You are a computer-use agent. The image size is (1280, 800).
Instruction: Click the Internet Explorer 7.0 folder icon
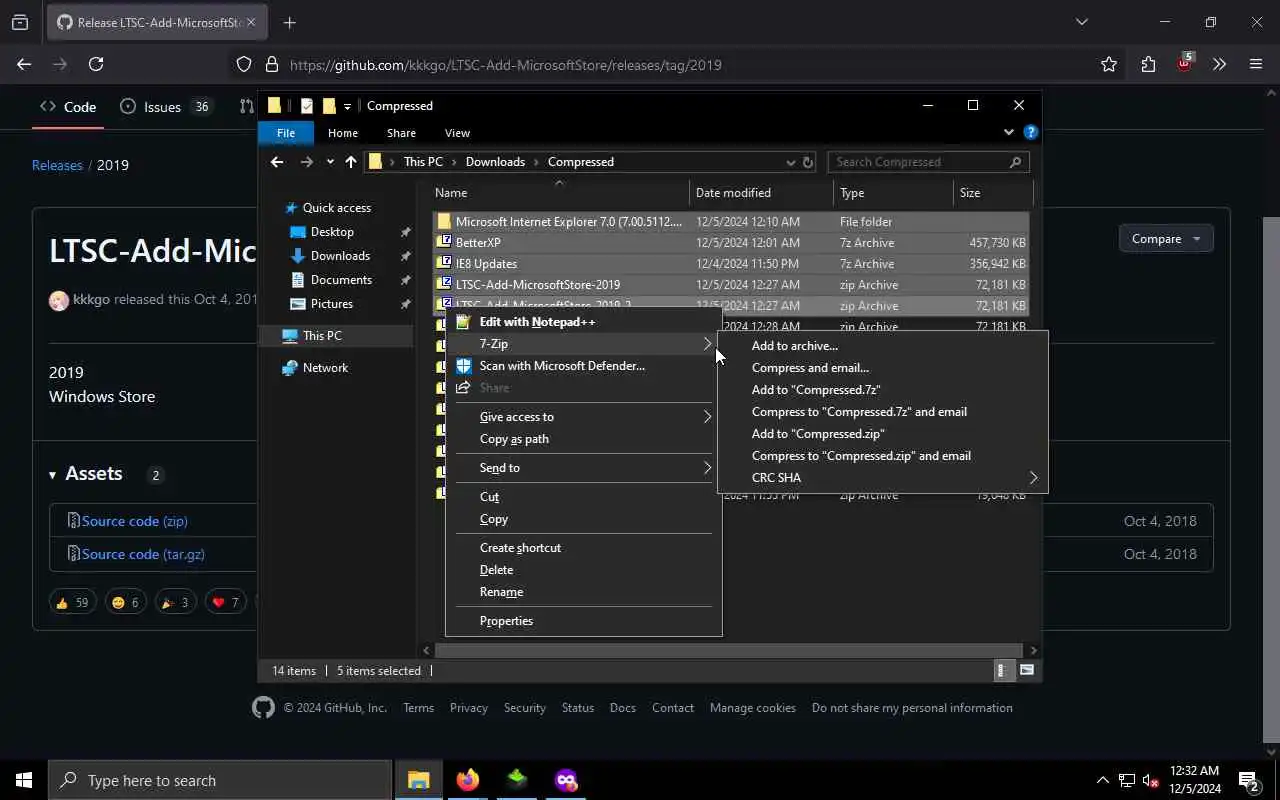(444, 222)
